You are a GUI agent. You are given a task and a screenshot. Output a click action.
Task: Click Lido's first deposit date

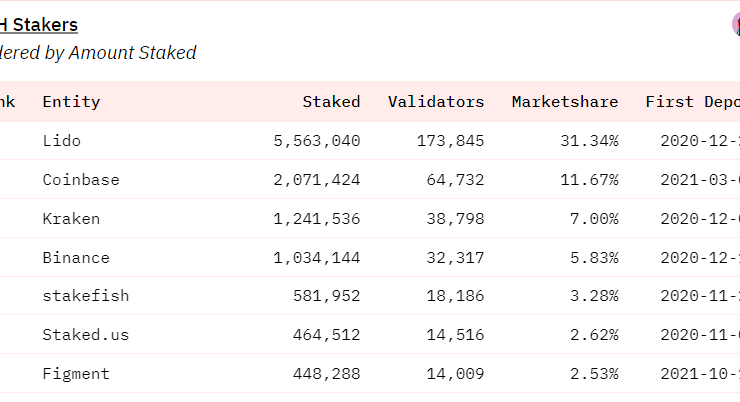point(700,141)
